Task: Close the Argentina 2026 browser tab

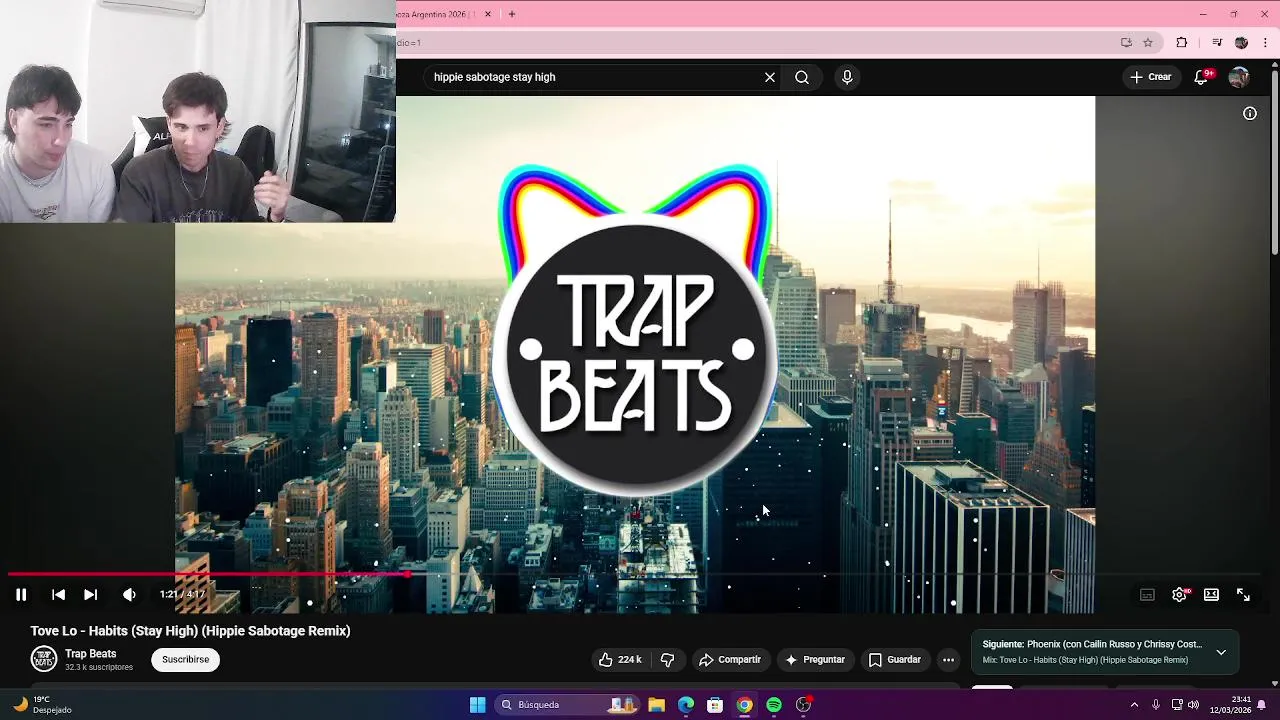Action: (488, 14)
